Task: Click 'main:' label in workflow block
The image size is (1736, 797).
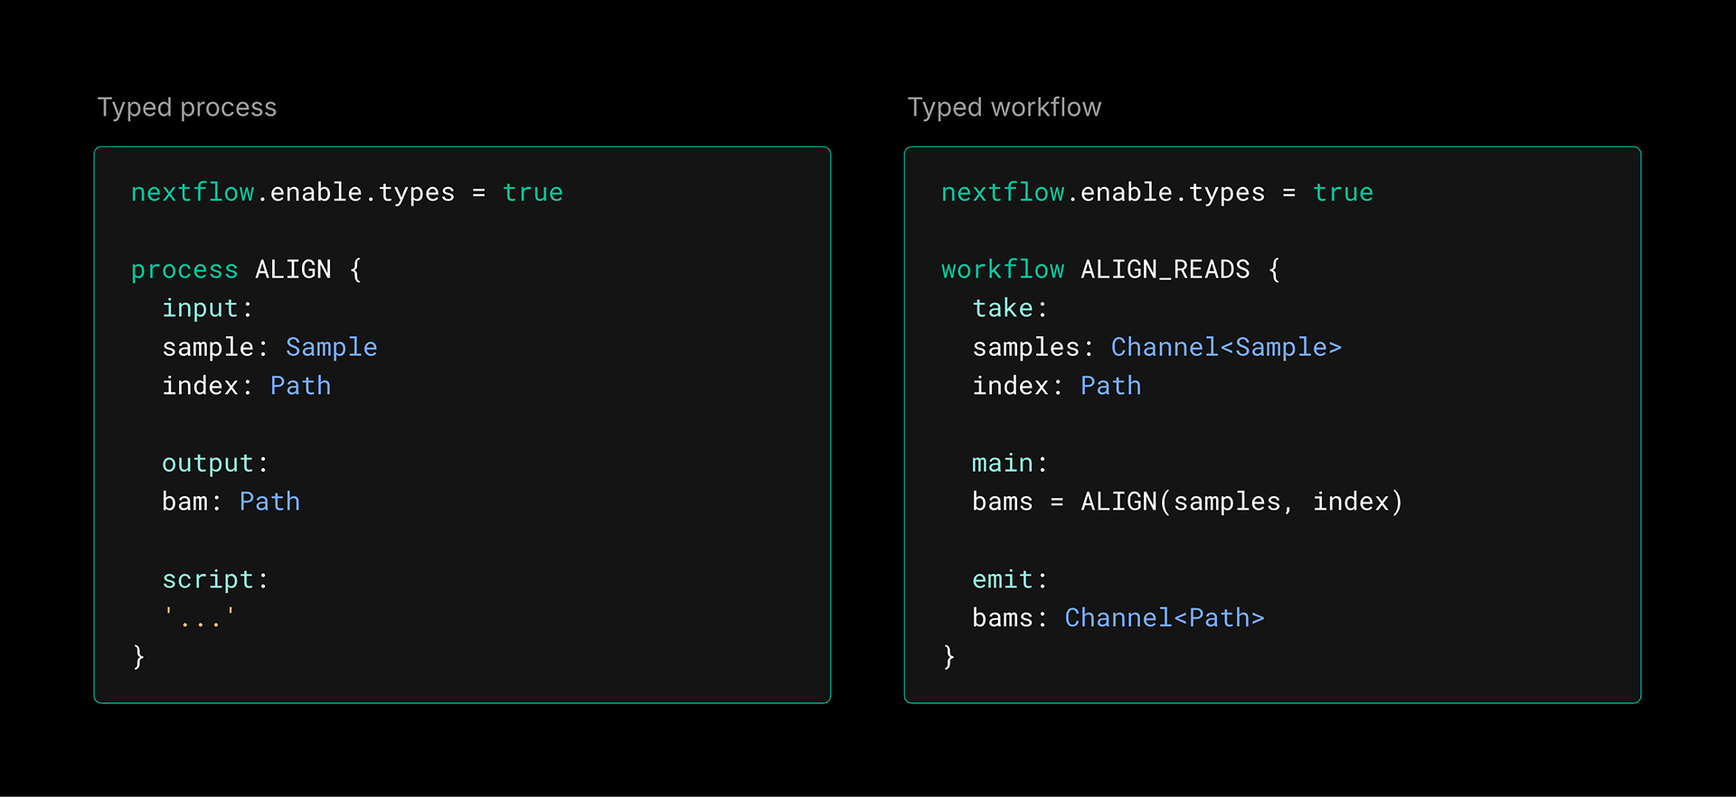Action: 1010,463
